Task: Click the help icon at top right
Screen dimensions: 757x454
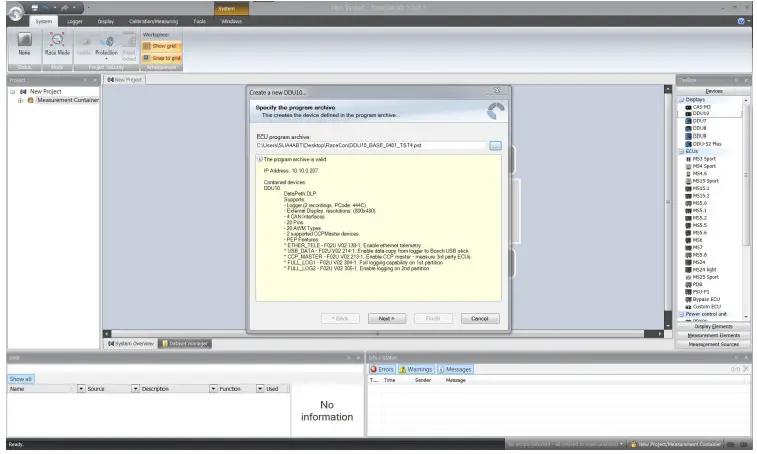Action: 741,21
